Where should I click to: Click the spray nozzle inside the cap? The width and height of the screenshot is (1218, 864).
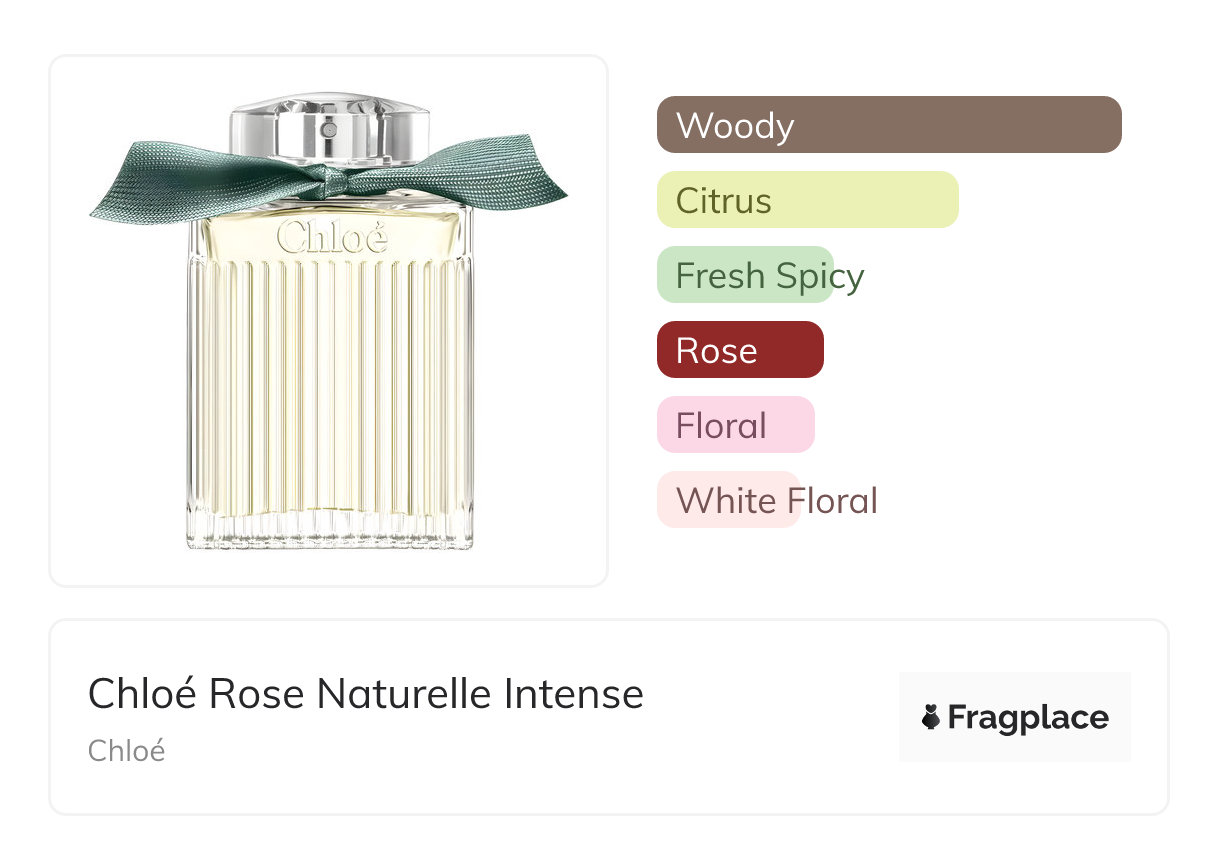point(329,129)
